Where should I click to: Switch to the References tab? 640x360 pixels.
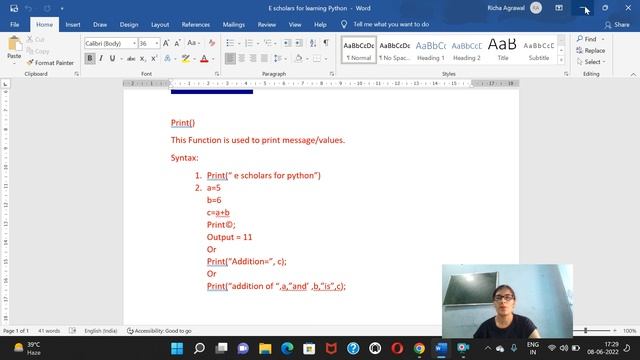pos(196,24)
